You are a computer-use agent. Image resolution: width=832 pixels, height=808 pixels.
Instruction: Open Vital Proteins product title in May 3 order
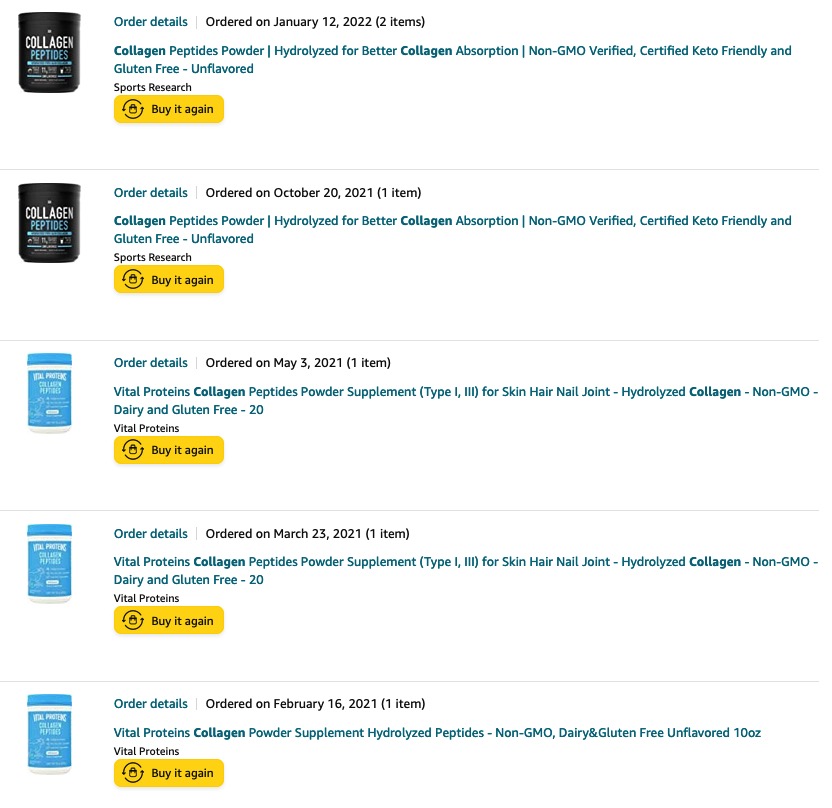coord(466,401)
